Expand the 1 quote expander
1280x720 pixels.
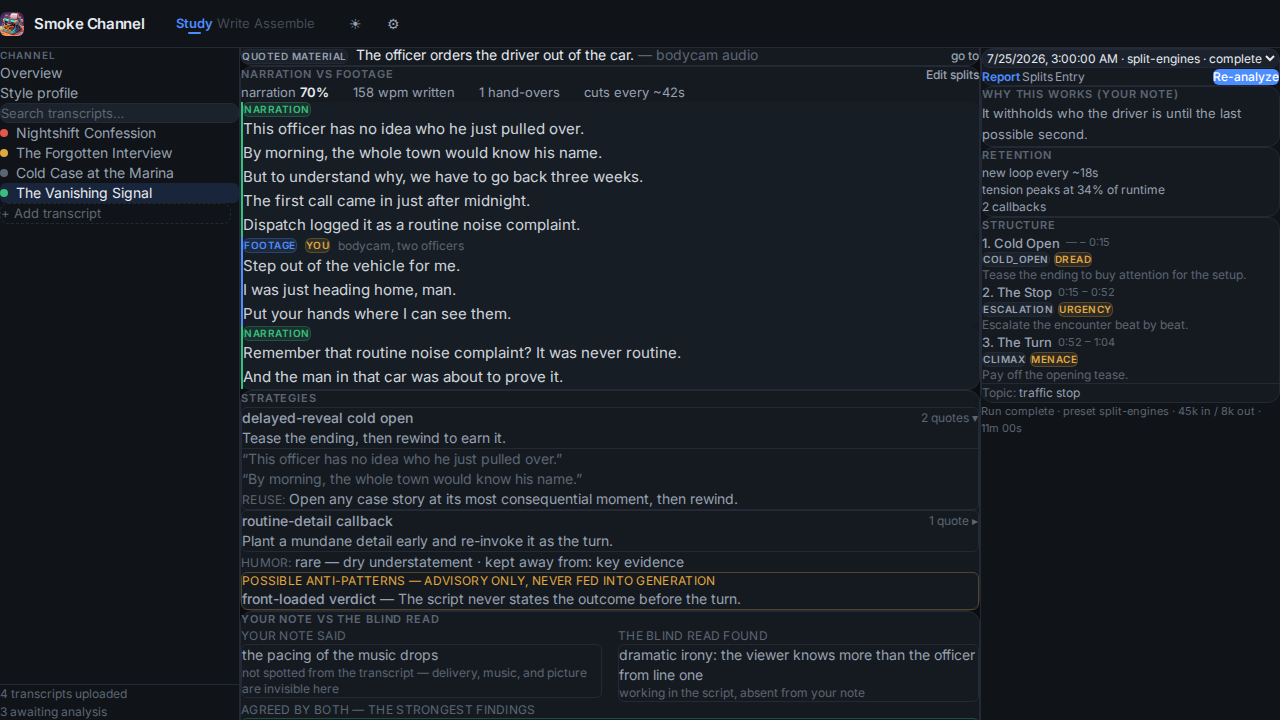click(x=953, y=521)
